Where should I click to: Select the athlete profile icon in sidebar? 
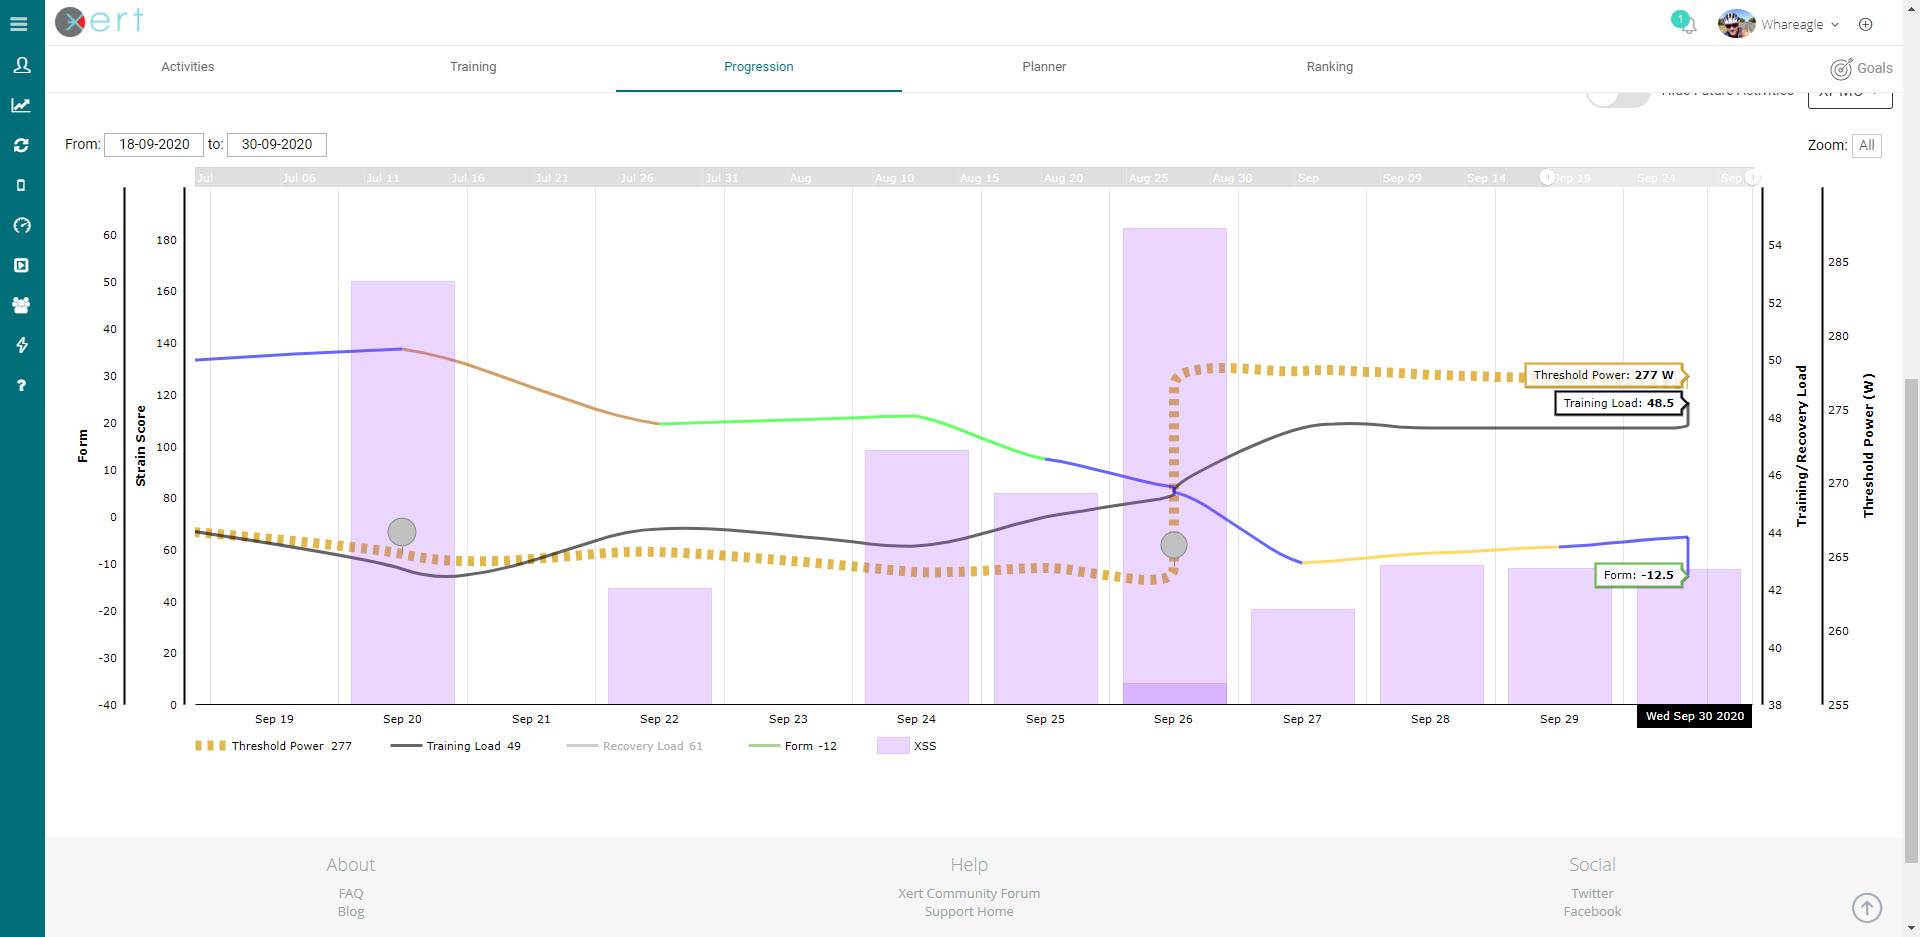(20, 65)
